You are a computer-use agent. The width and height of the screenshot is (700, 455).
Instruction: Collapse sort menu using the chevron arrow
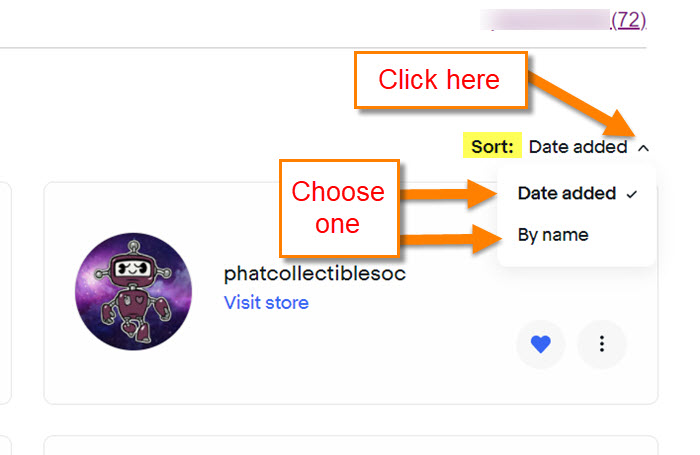643,148
